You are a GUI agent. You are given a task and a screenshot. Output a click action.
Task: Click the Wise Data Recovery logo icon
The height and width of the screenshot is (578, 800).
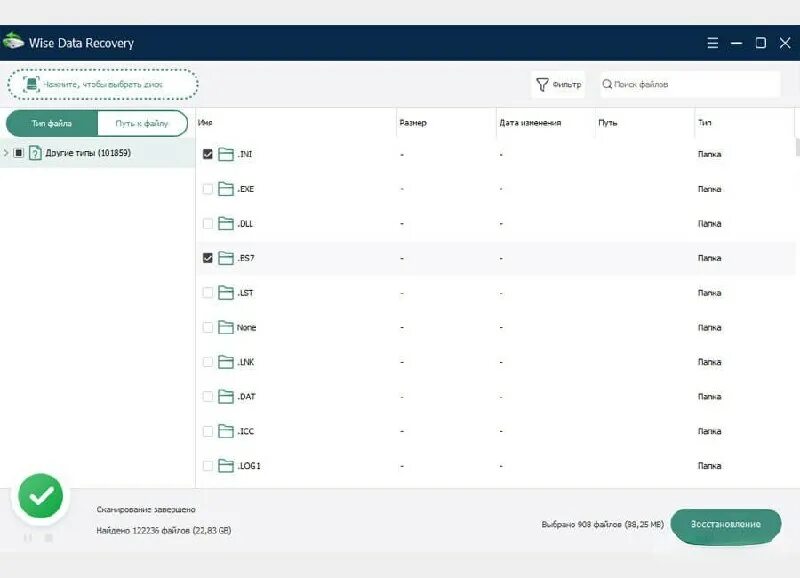13,41
